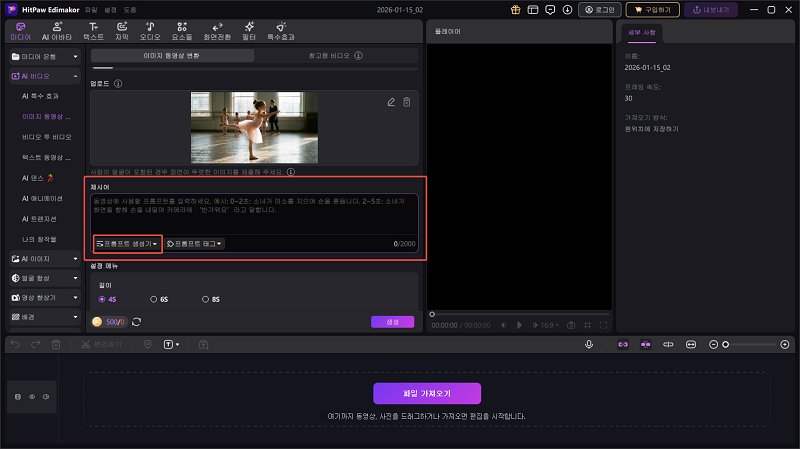Toggle the purple timeline link icon
Viewport: 800px width, 449px height.
click(623, 345)
